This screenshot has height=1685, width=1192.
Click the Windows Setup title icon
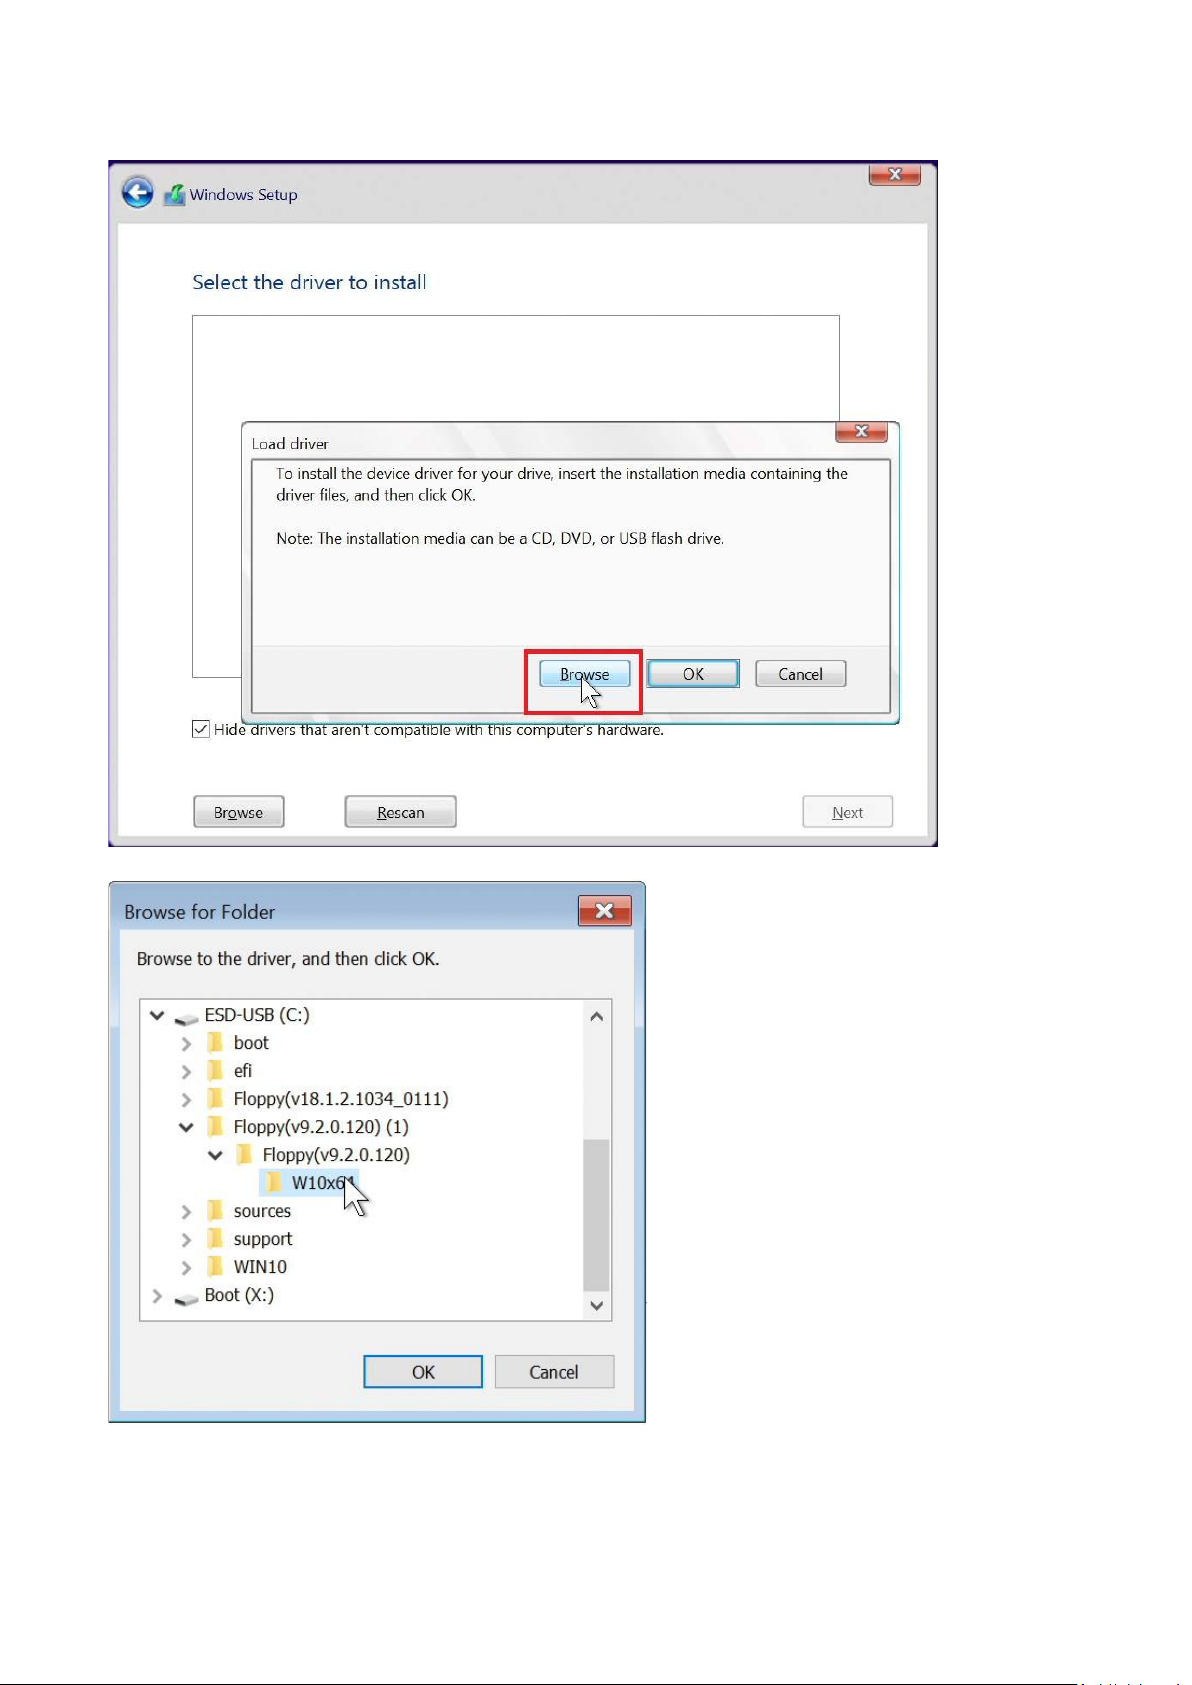coord(175,194)
